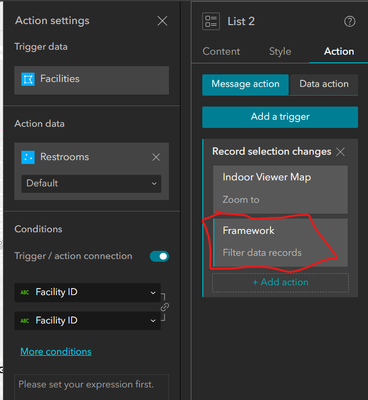The height and width of the screenshot is (400, 368).
Task: Click the Facilities layer icon
Action: [x=28, y=79]
